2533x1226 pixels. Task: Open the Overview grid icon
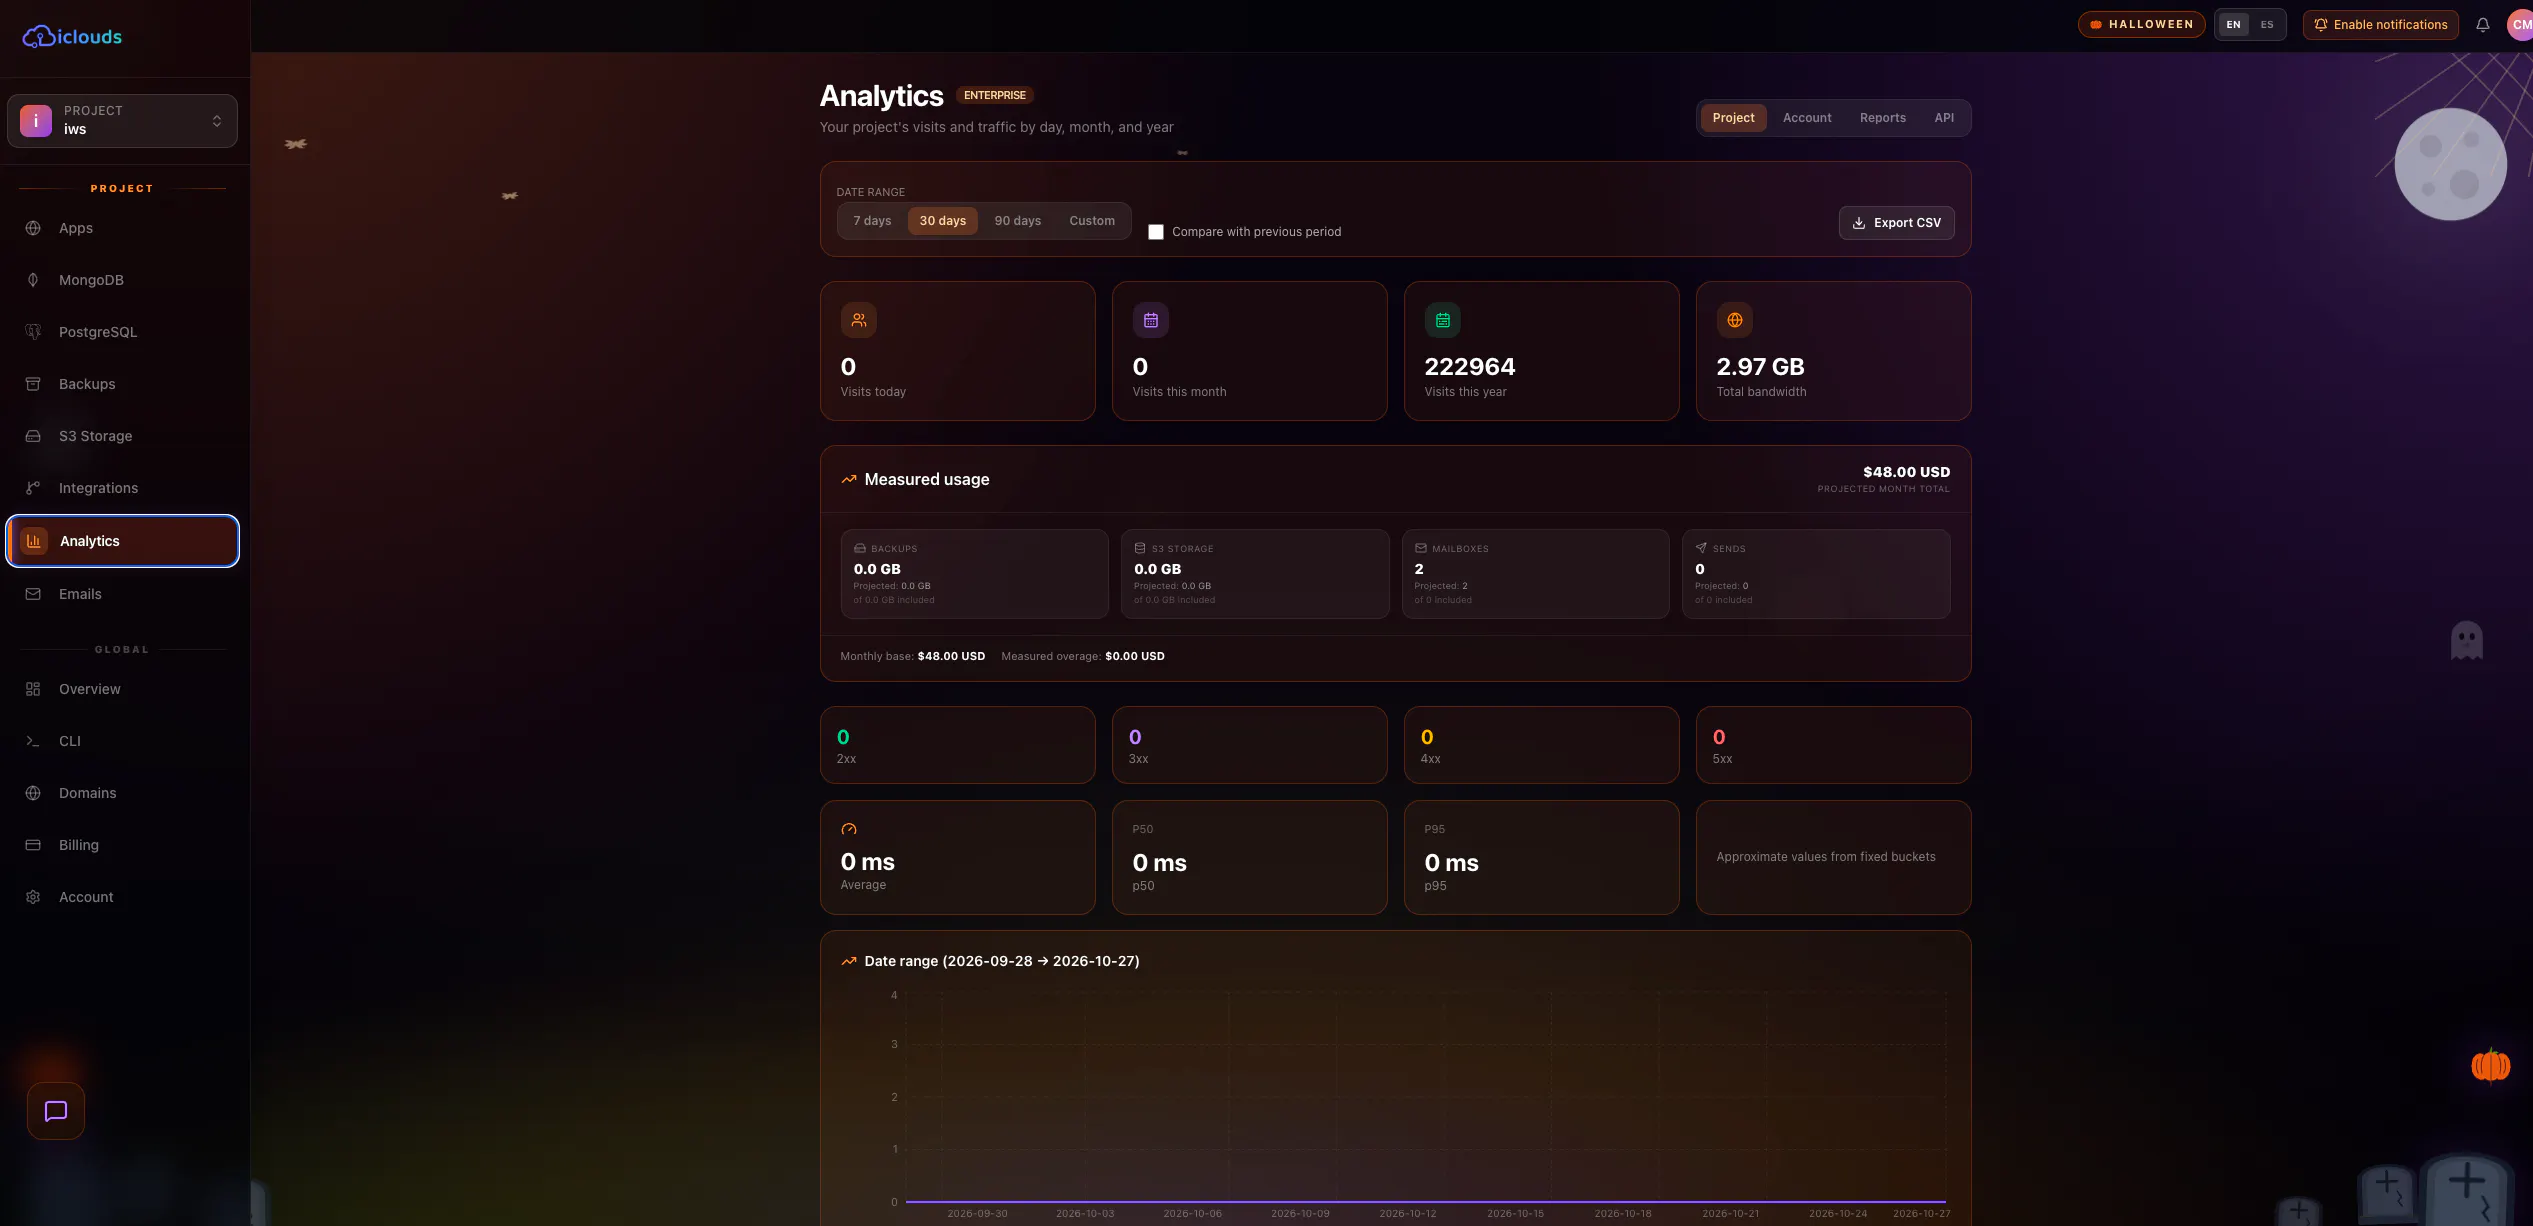click(33, 689)
